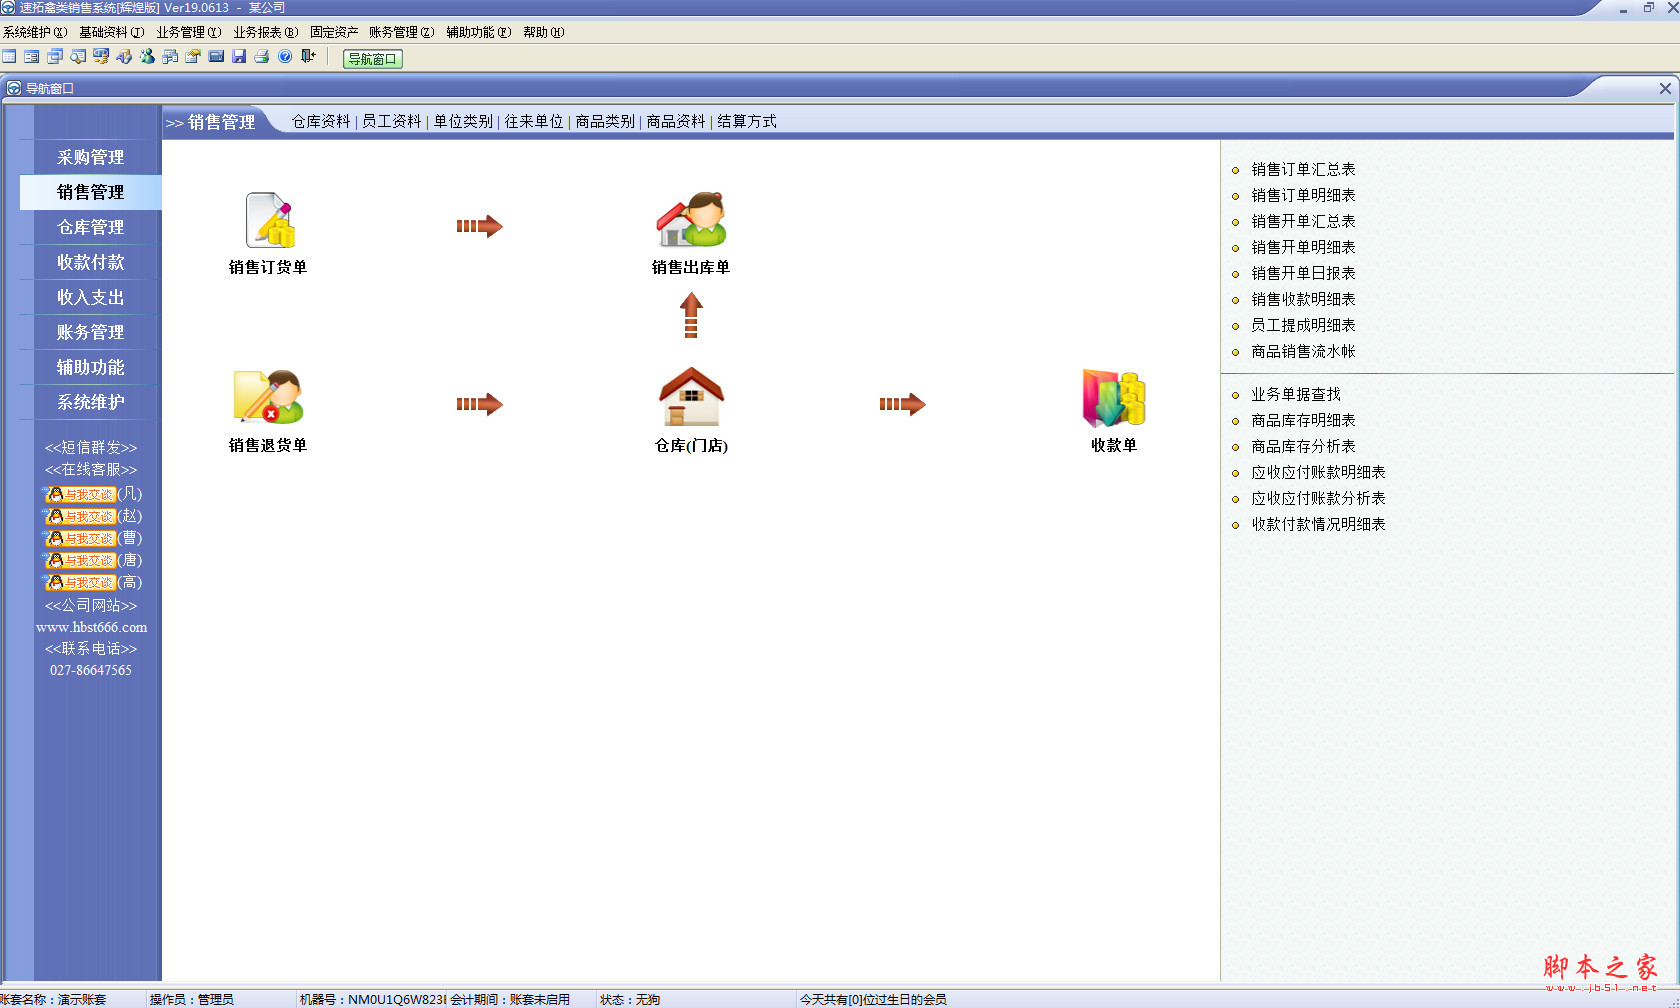Open the 商品销售流水帐 report
1680x1008 pixels.
(x=1303, y=351)
